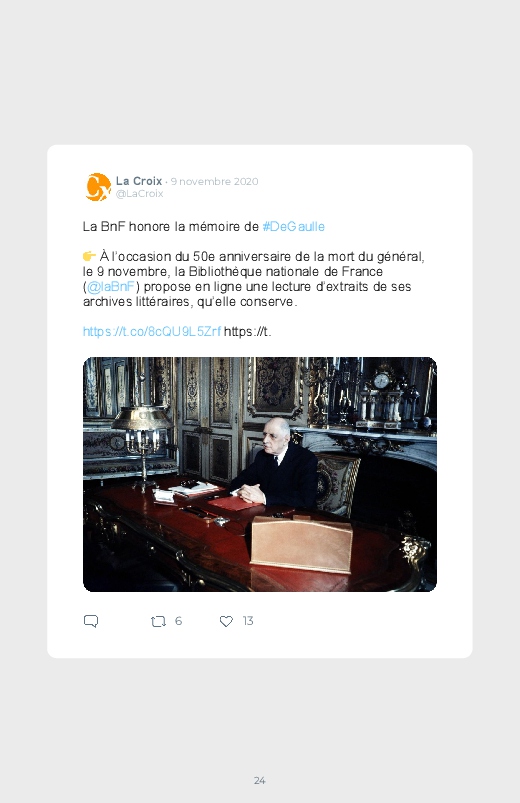Open the #DeGaulle hashtag
Screen dimensions: 520x803
click(294, 226)
